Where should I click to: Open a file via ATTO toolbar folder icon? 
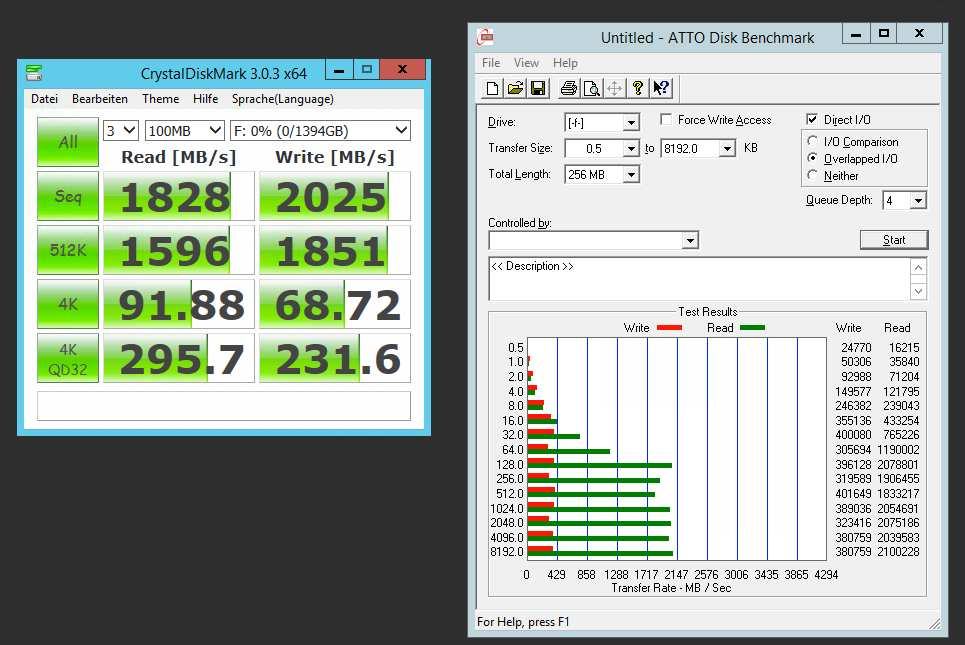pyautogui.click(x=515, y=89)
